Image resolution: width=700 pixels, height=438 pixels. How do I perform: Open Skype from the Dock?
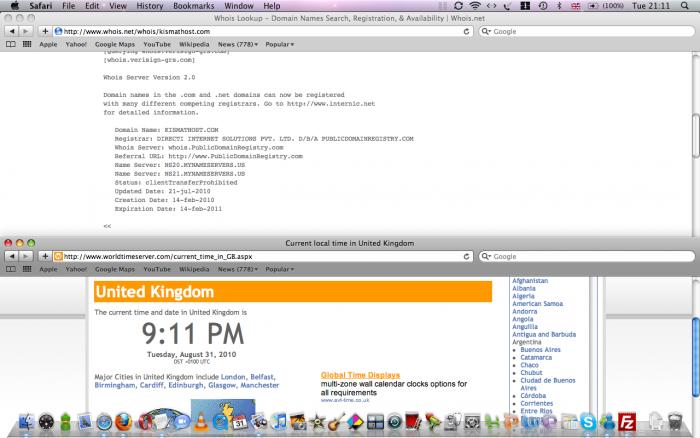588,421
